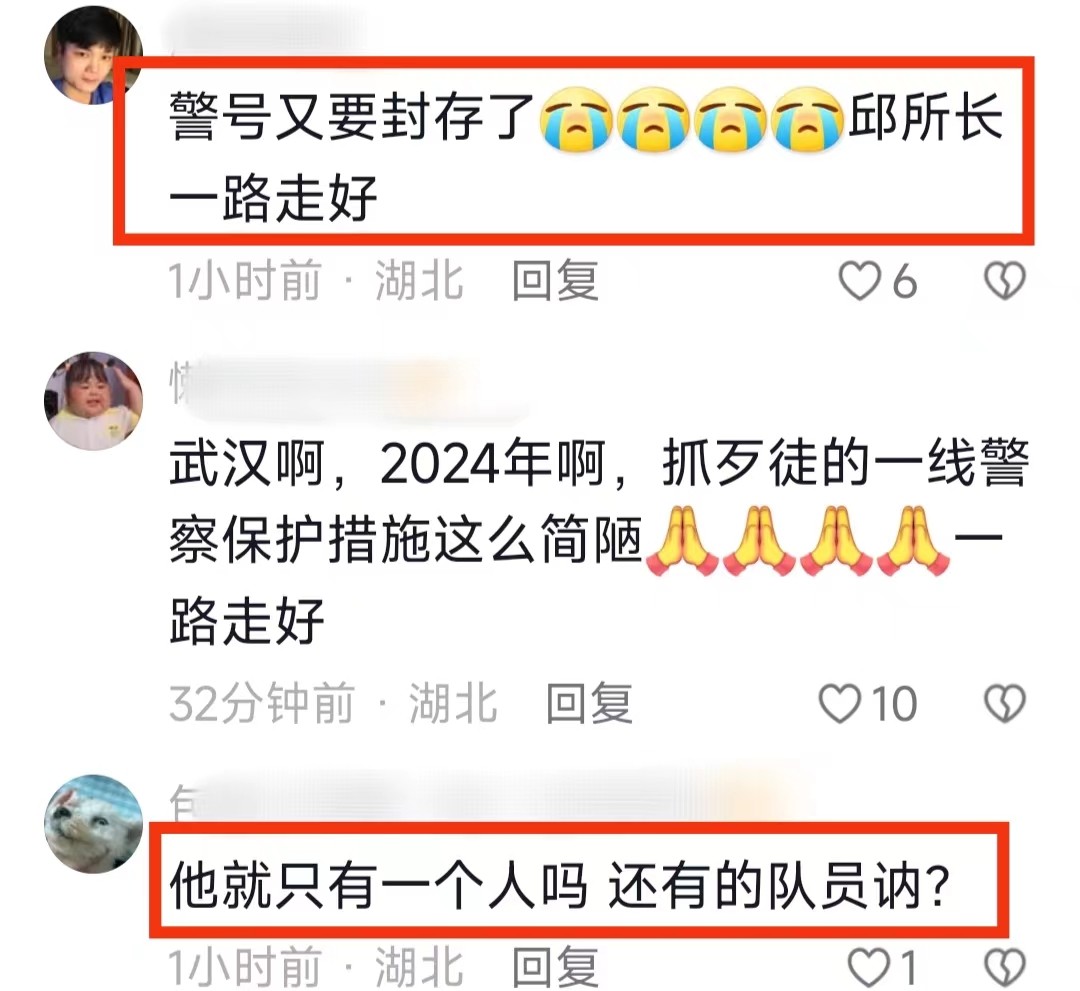1080x991 pixels.
Task: Select the comment text 他就只有一个人吗 还有的队员呐
Action: pyautogui.click(x=560, y=887)
